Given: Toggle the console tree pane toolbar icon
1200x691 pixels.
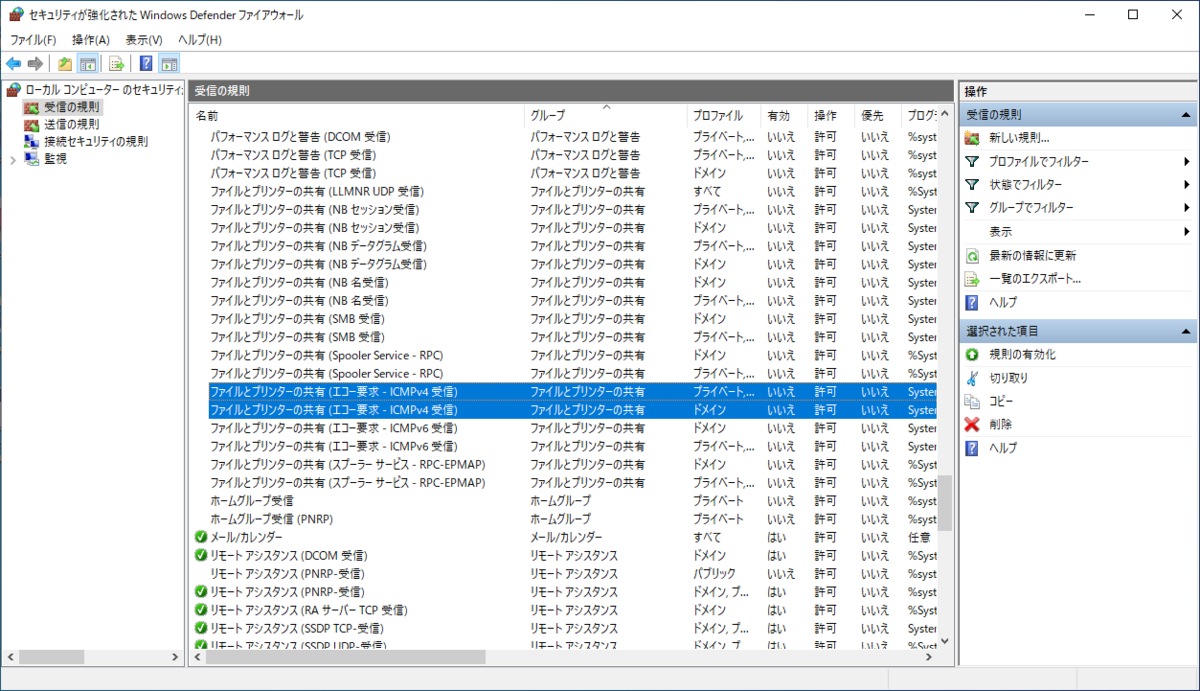Looking at the screenshot, I should tap(88, 64).
